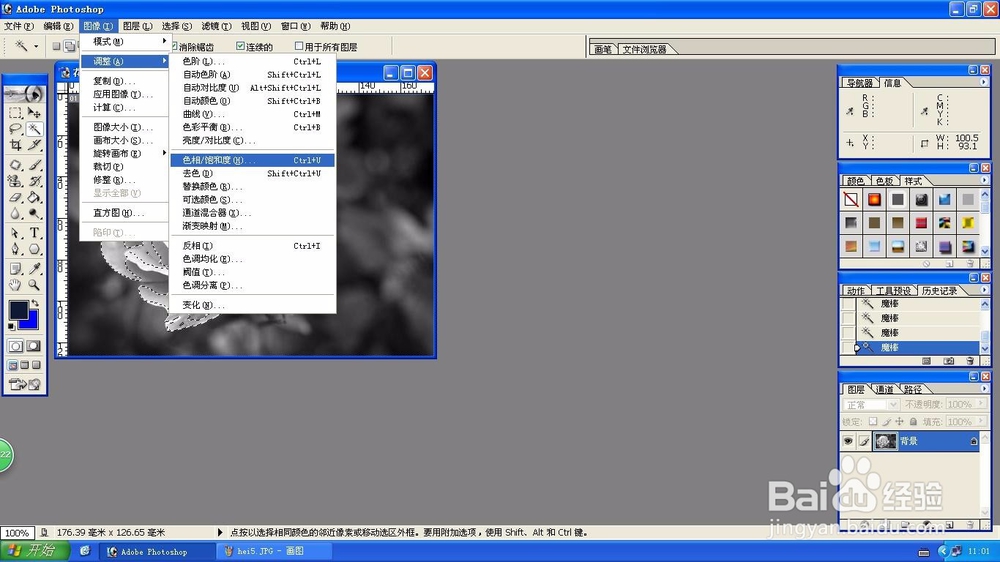Select the Path Selection arrow tool
Screen dimensions: 1000x562
point(15,233)
